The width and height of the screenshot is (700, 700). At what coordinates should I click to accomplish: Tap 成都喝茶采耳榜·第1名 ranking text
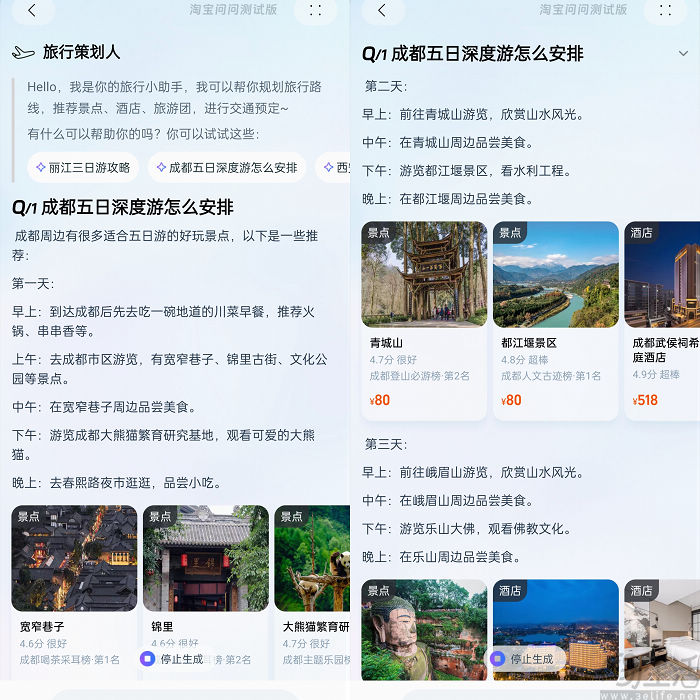point(70,660)
